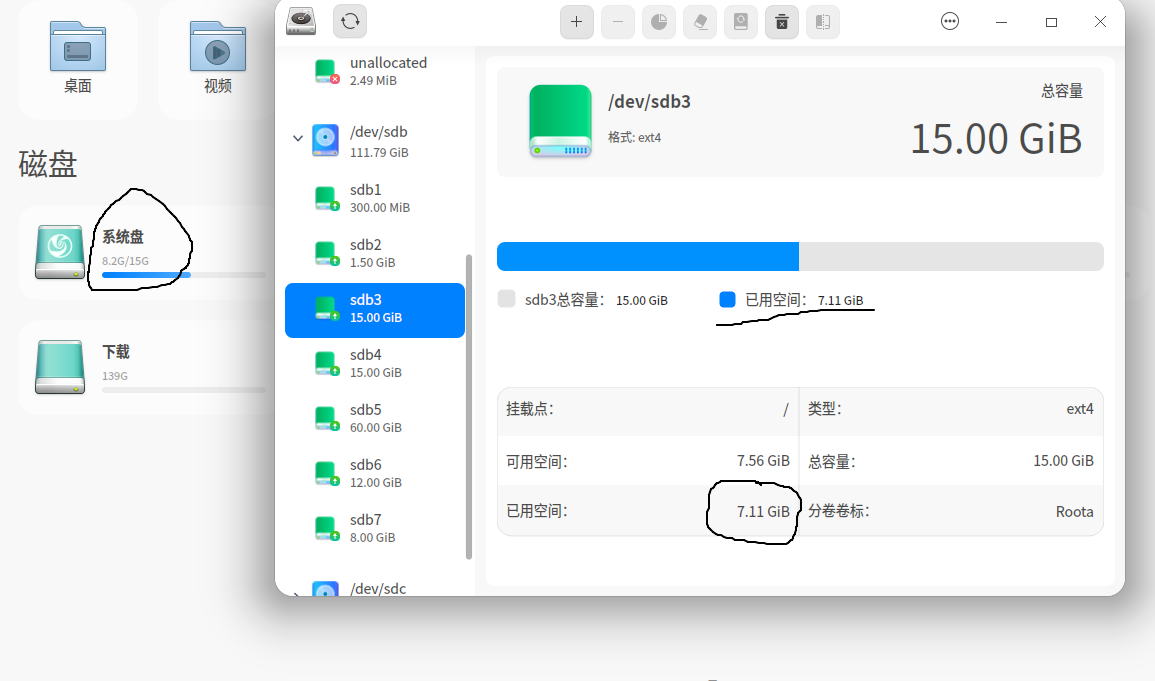This screenshot has width=1155, height=681.
Task: Open the 视频 folder in file manager
Action: pyautogui.click(x=217, y=59)
